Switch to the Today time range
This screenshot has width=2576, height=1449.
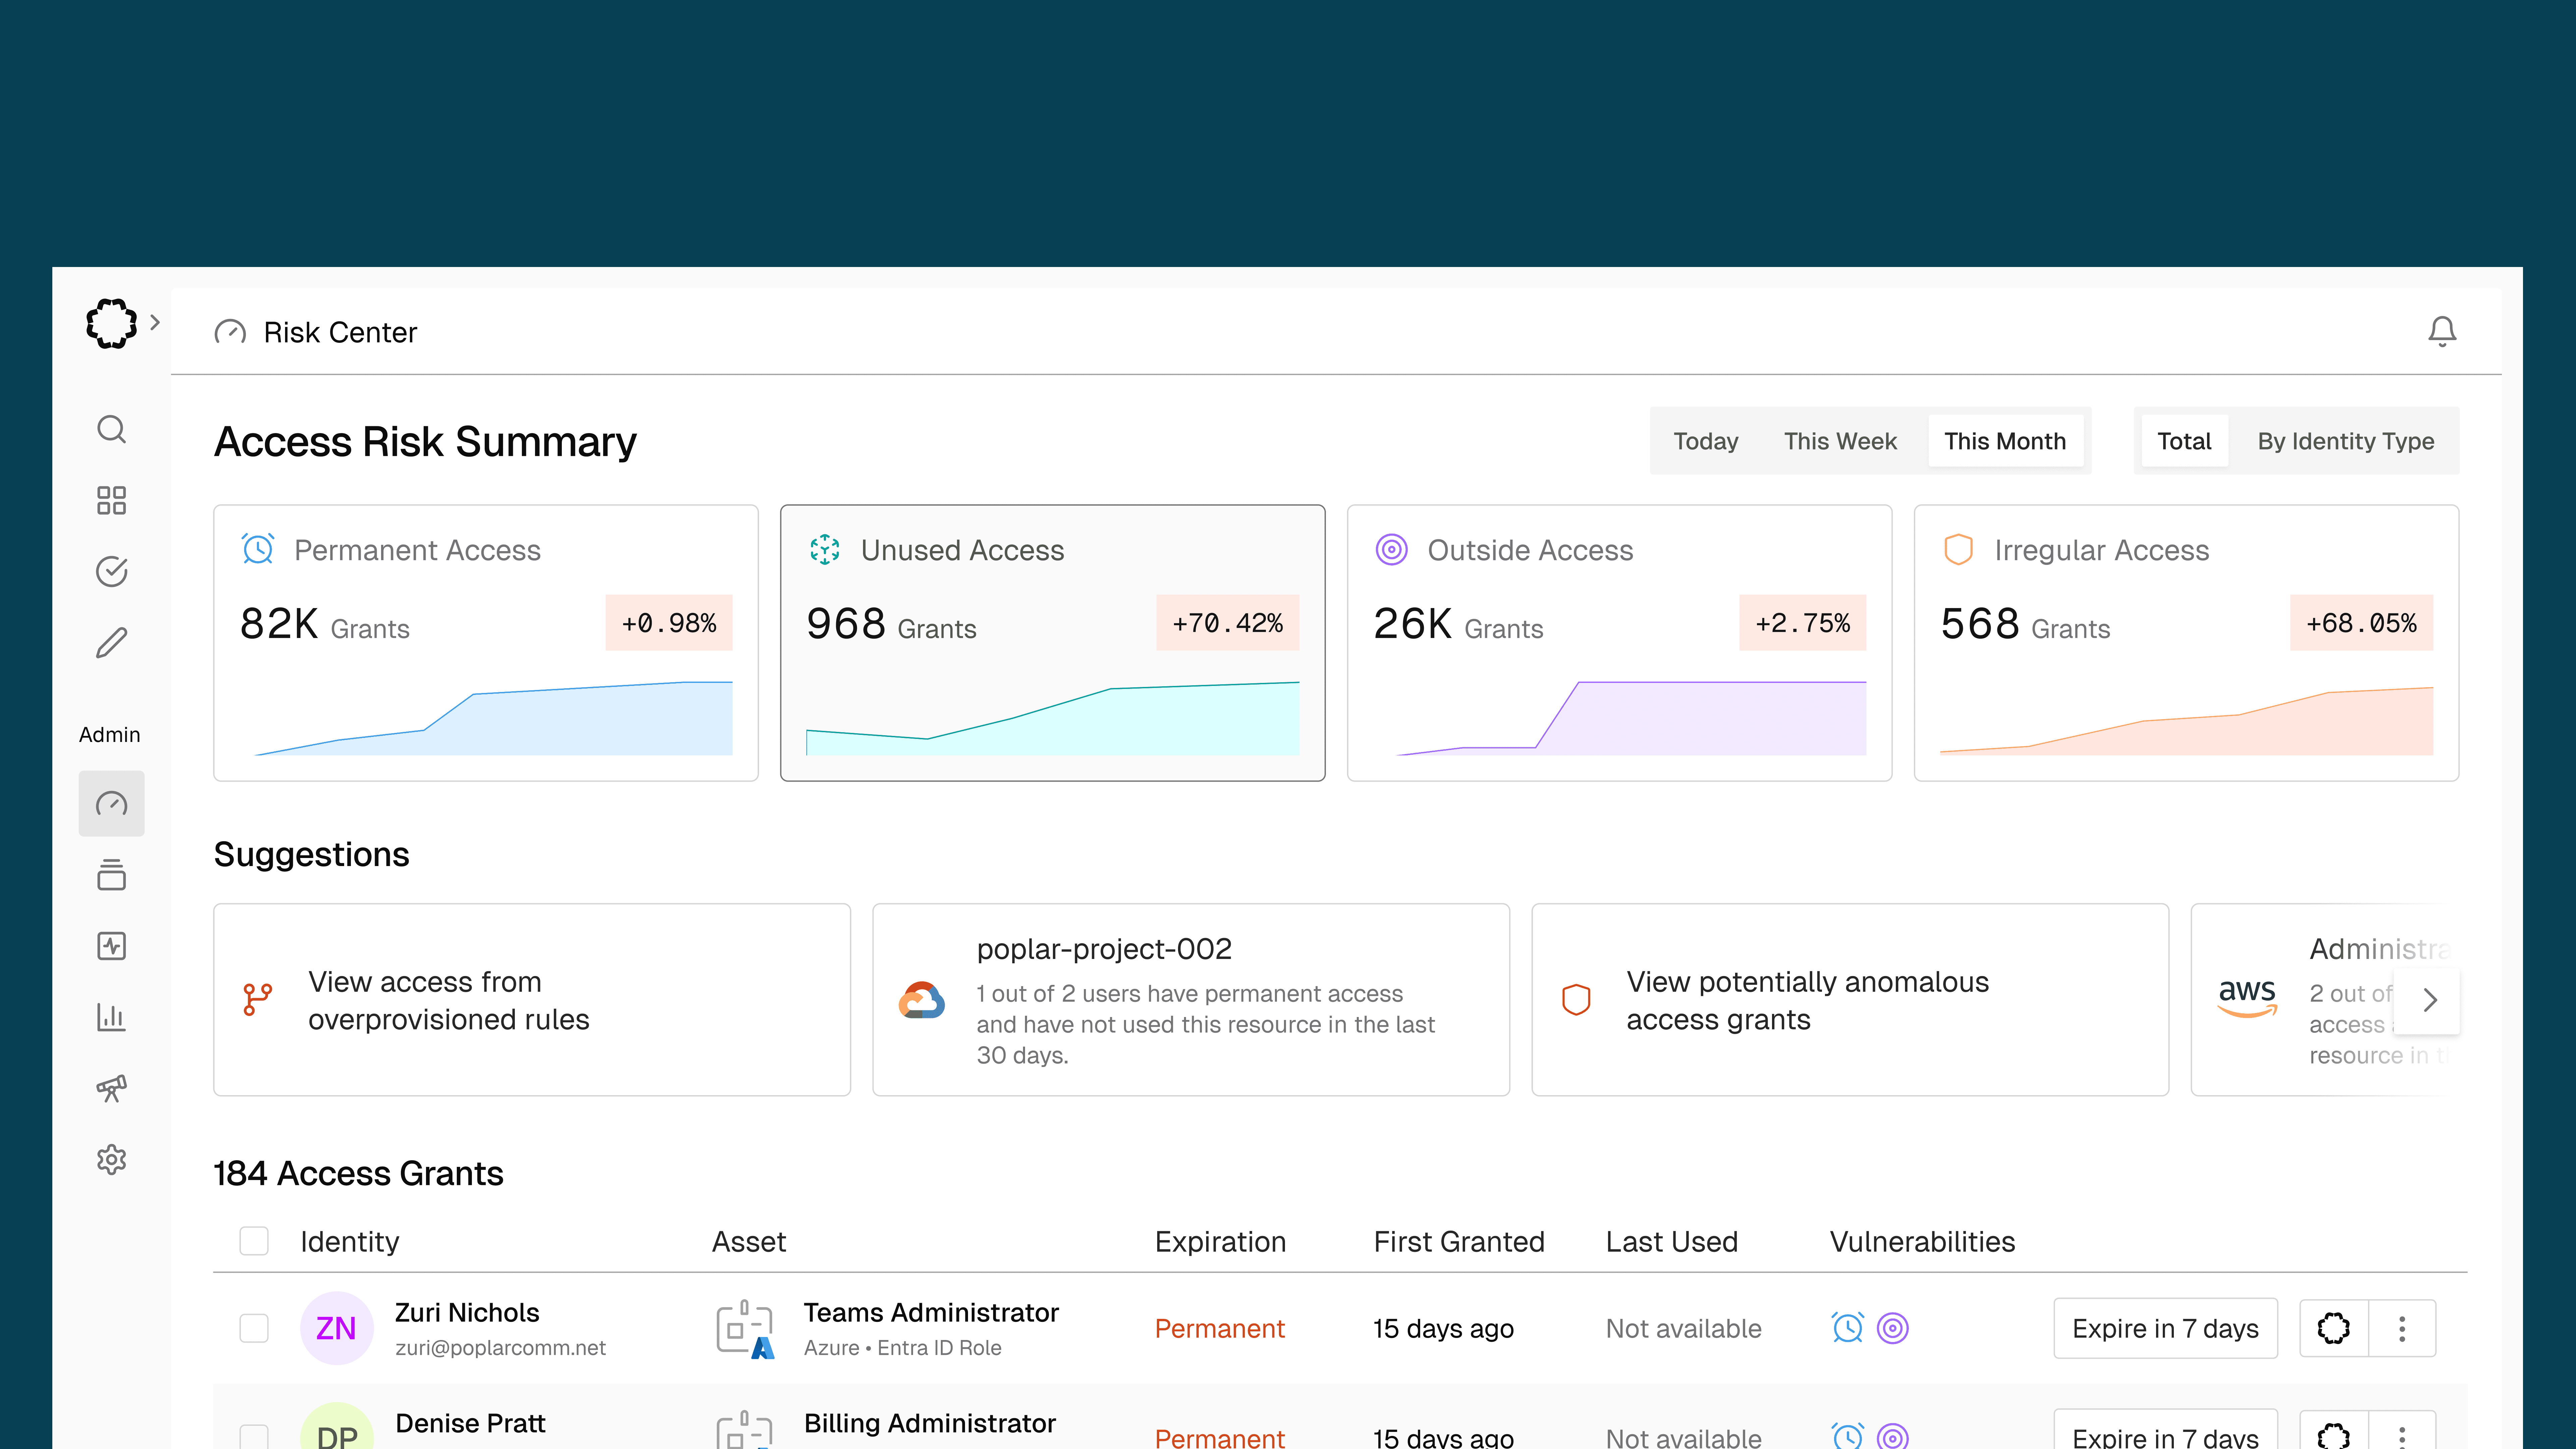tap(1706, 441)
